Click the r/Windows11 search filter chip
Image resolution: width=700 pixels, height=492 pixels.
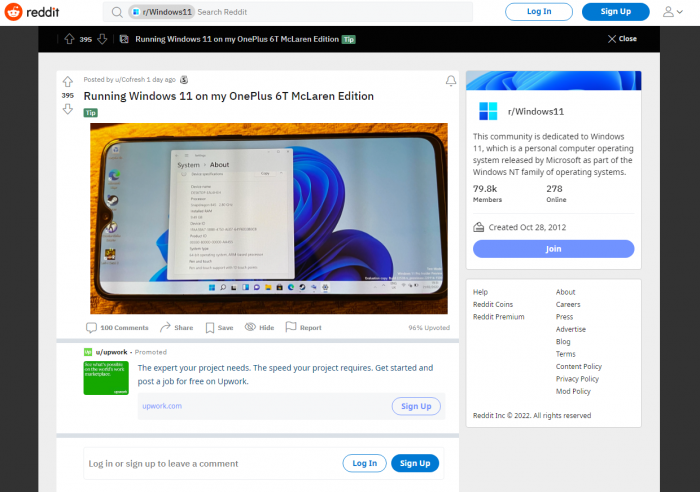point(162,12)
